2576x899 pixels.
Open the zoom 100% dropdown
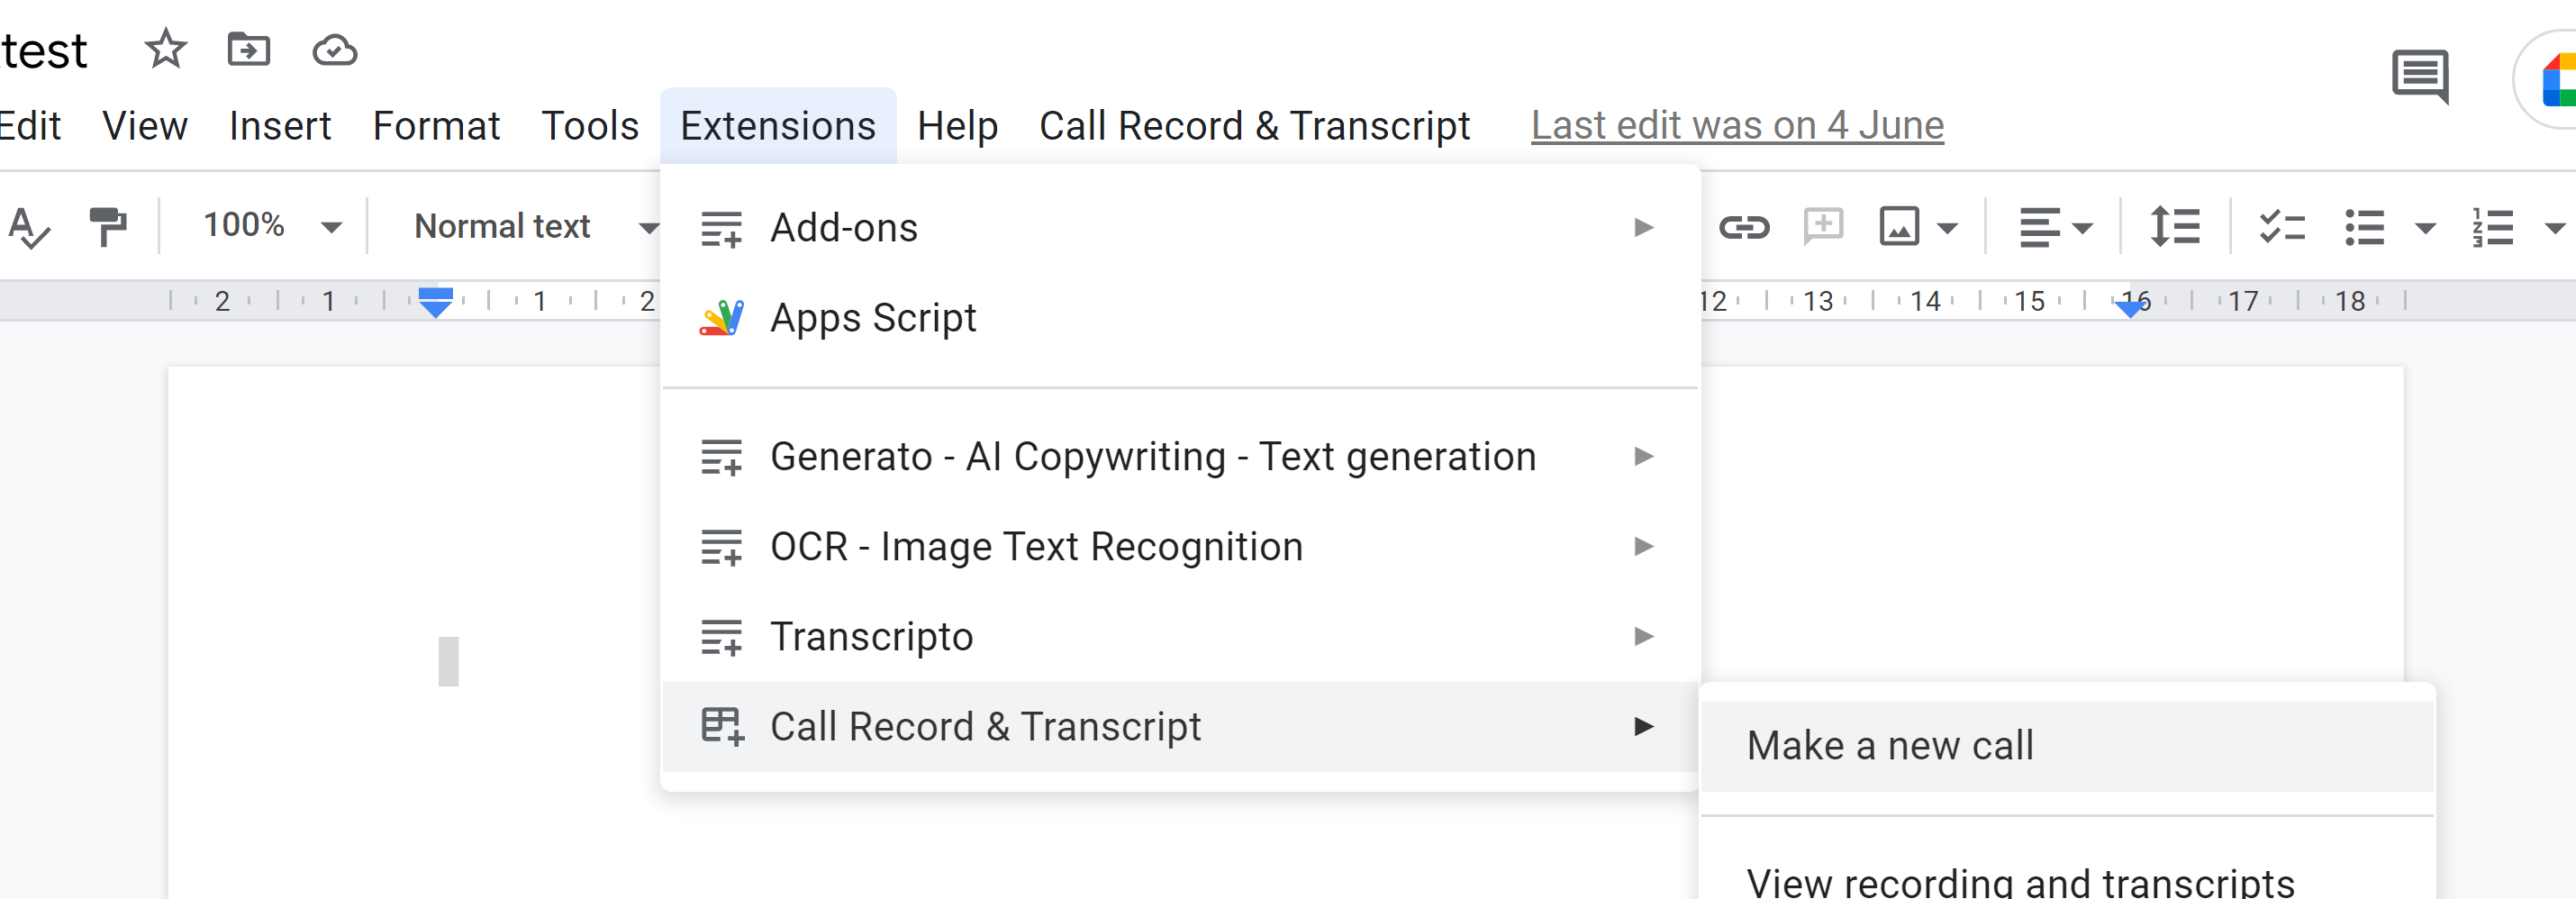point(271,227)
